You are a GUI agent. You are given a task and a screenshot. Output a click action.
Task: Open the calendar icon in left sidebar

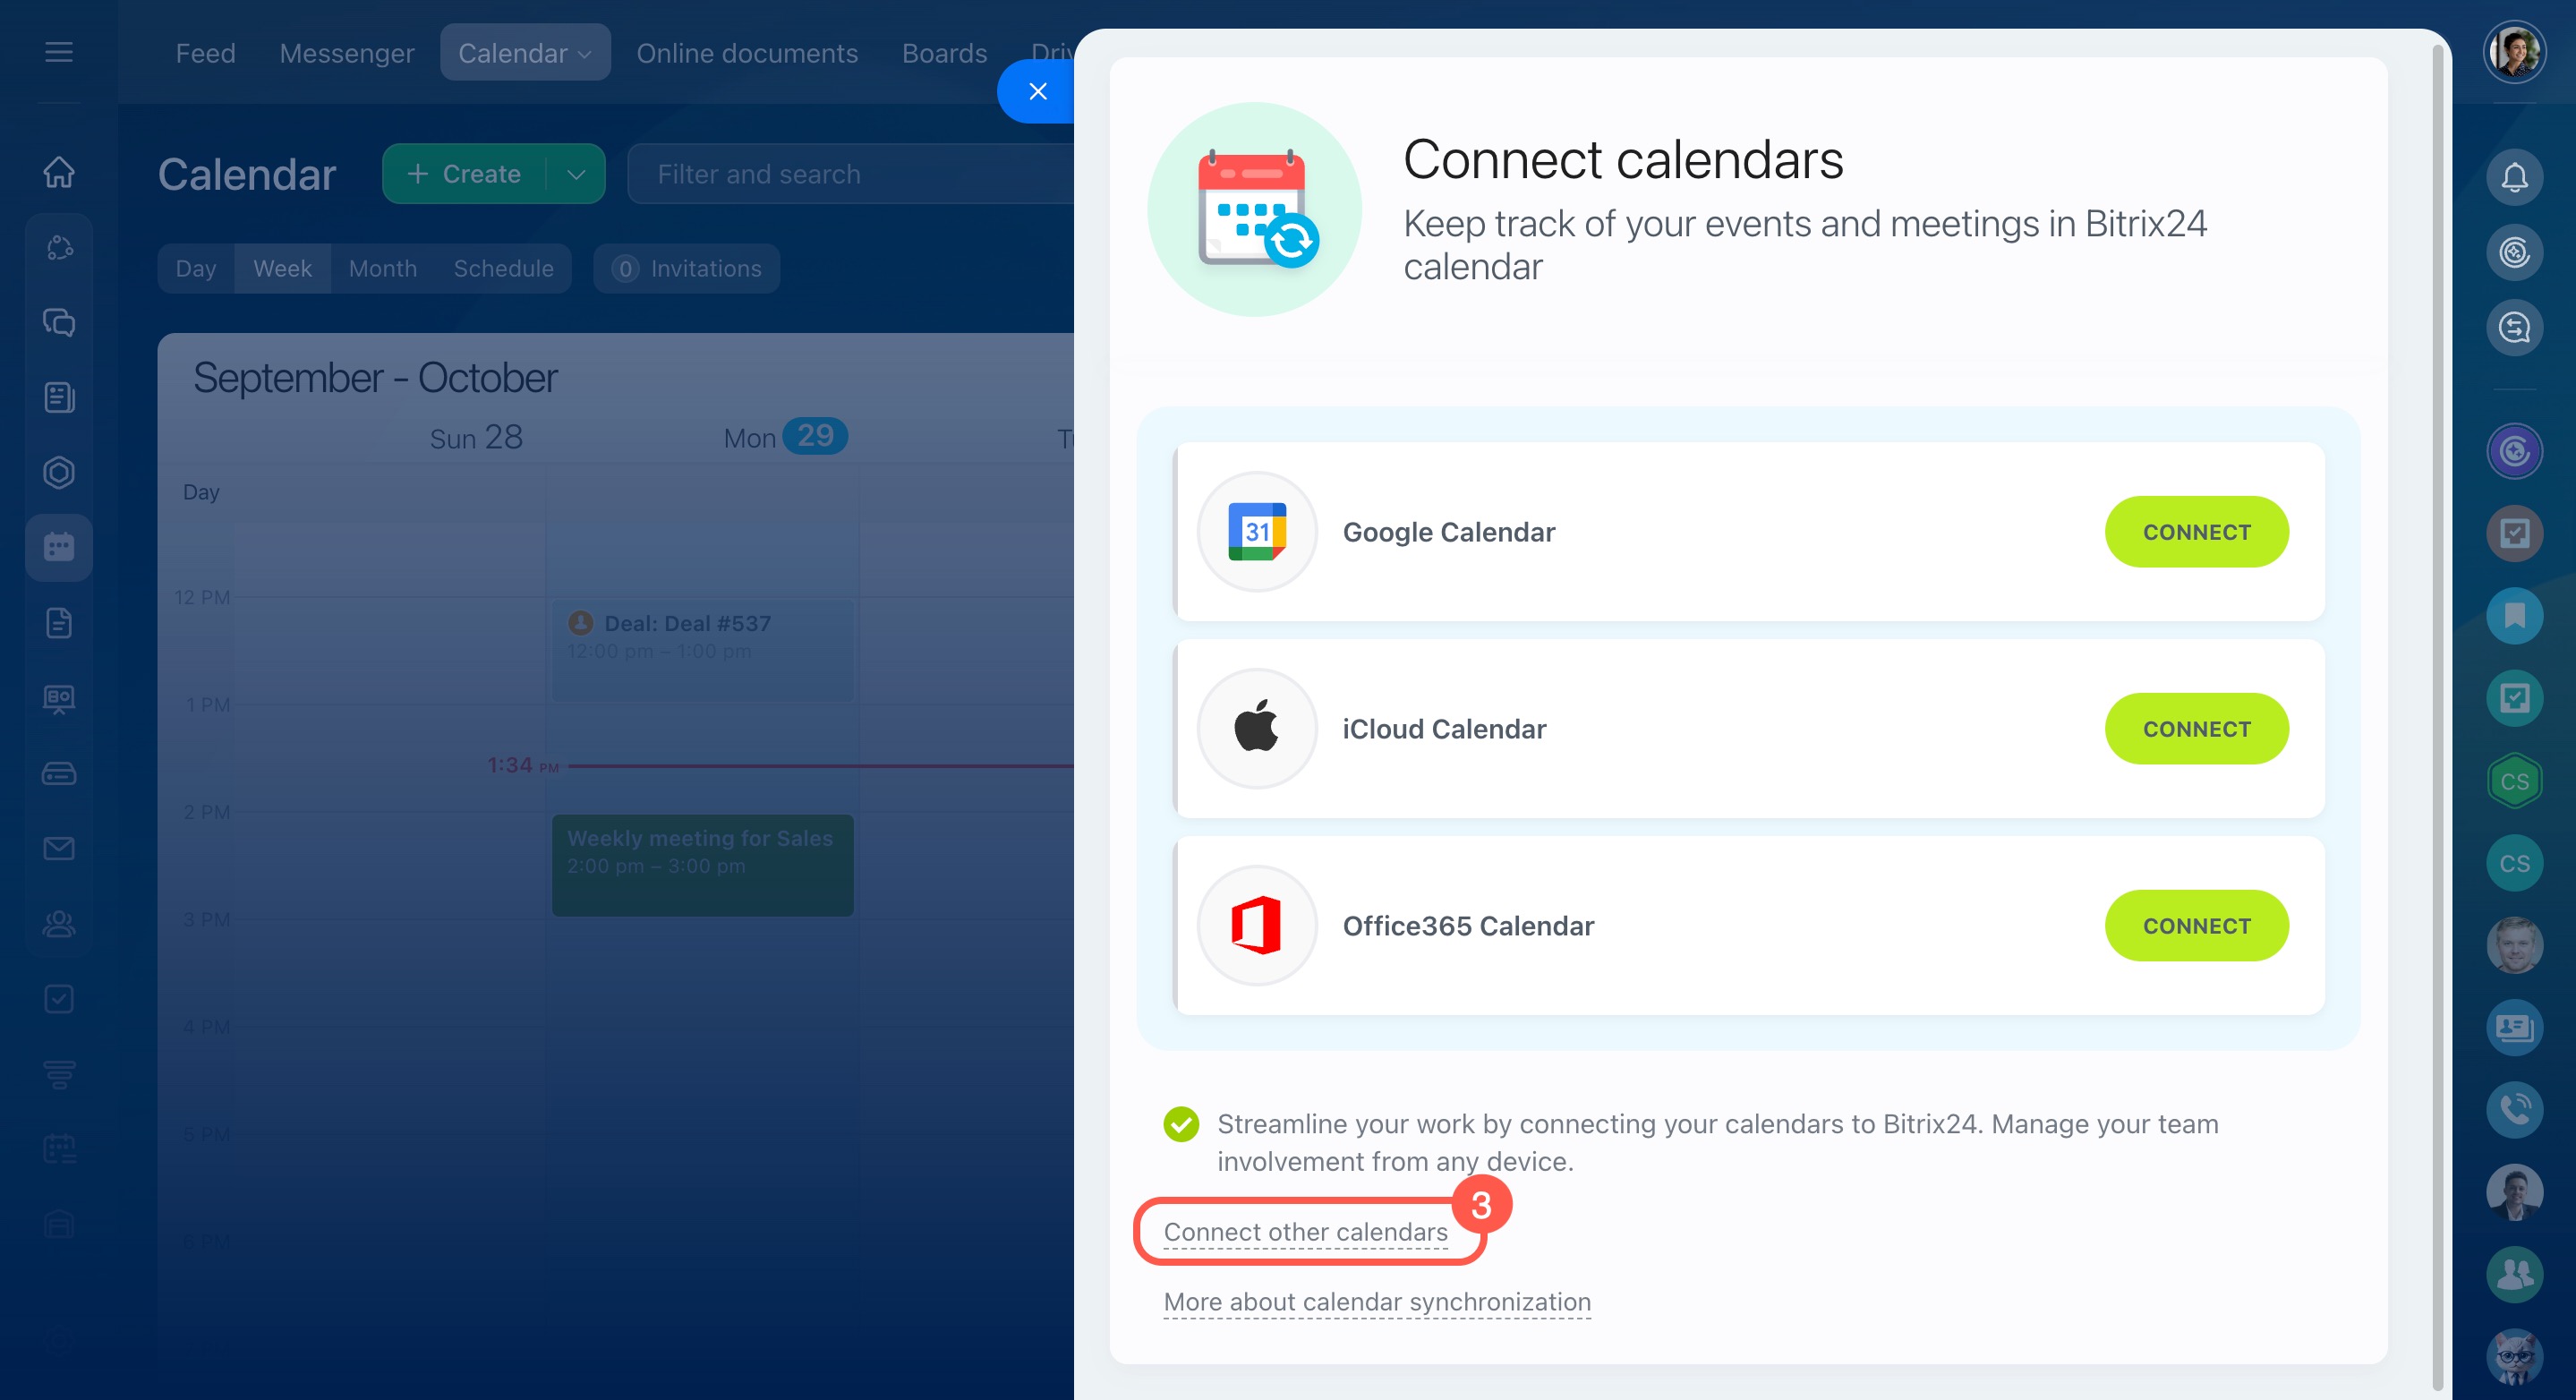(x=59, y=547)
